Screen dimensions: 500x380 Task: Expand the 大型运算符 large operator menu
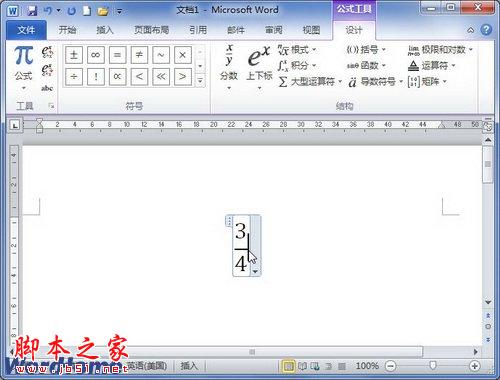310,81
